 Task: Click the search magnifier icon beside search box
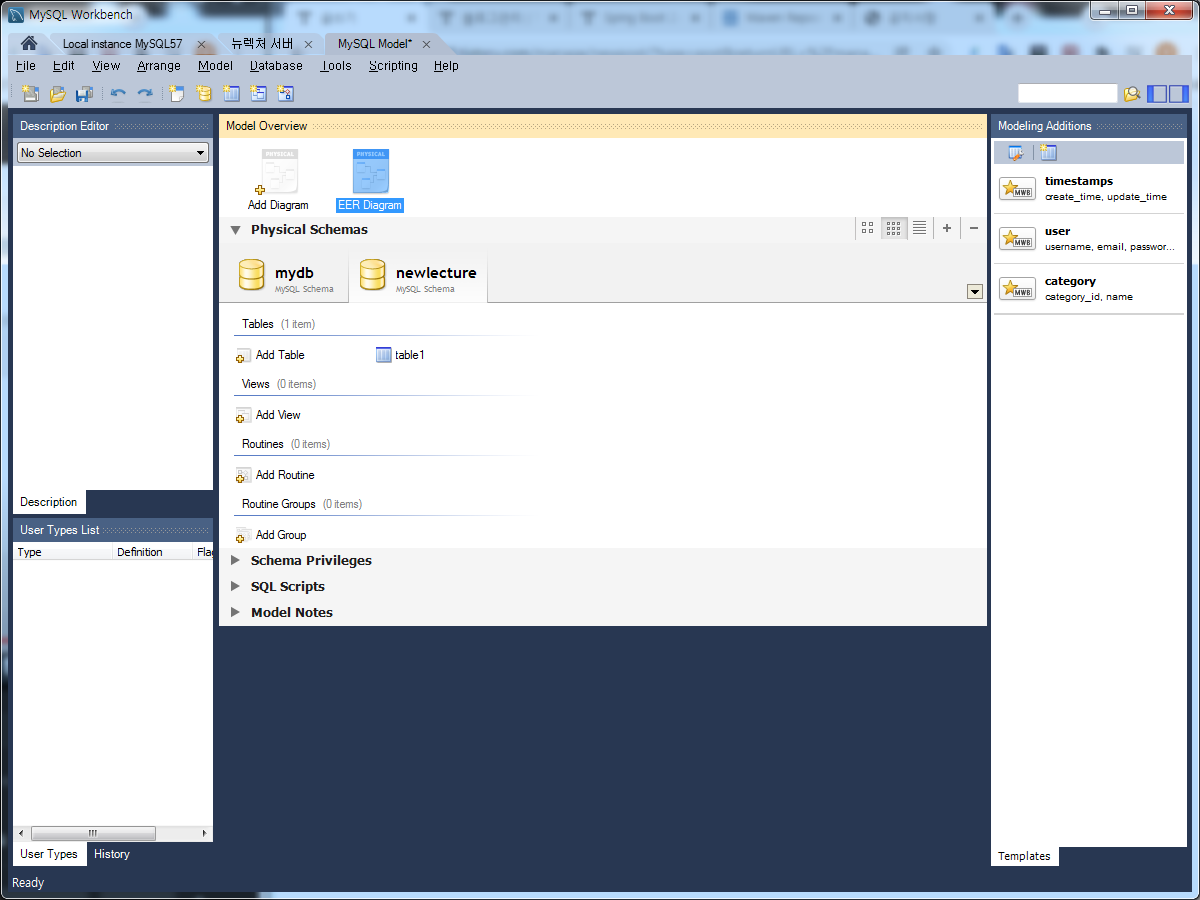point(1132,94)
